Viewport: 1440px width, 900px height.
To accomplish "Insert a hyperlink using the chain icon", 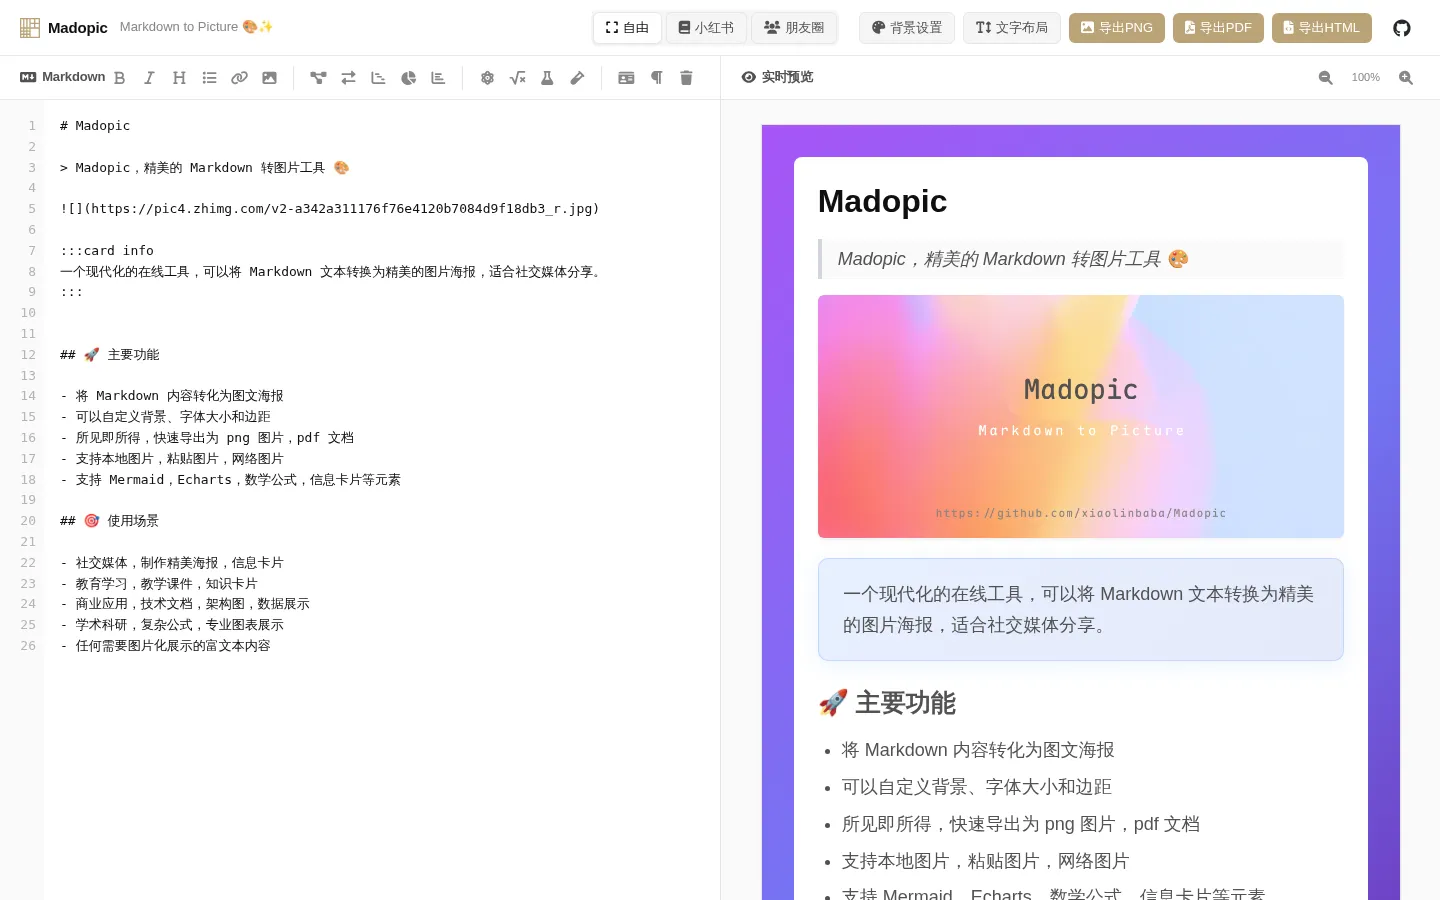I will pyautogui.click(x=239, y=78).
